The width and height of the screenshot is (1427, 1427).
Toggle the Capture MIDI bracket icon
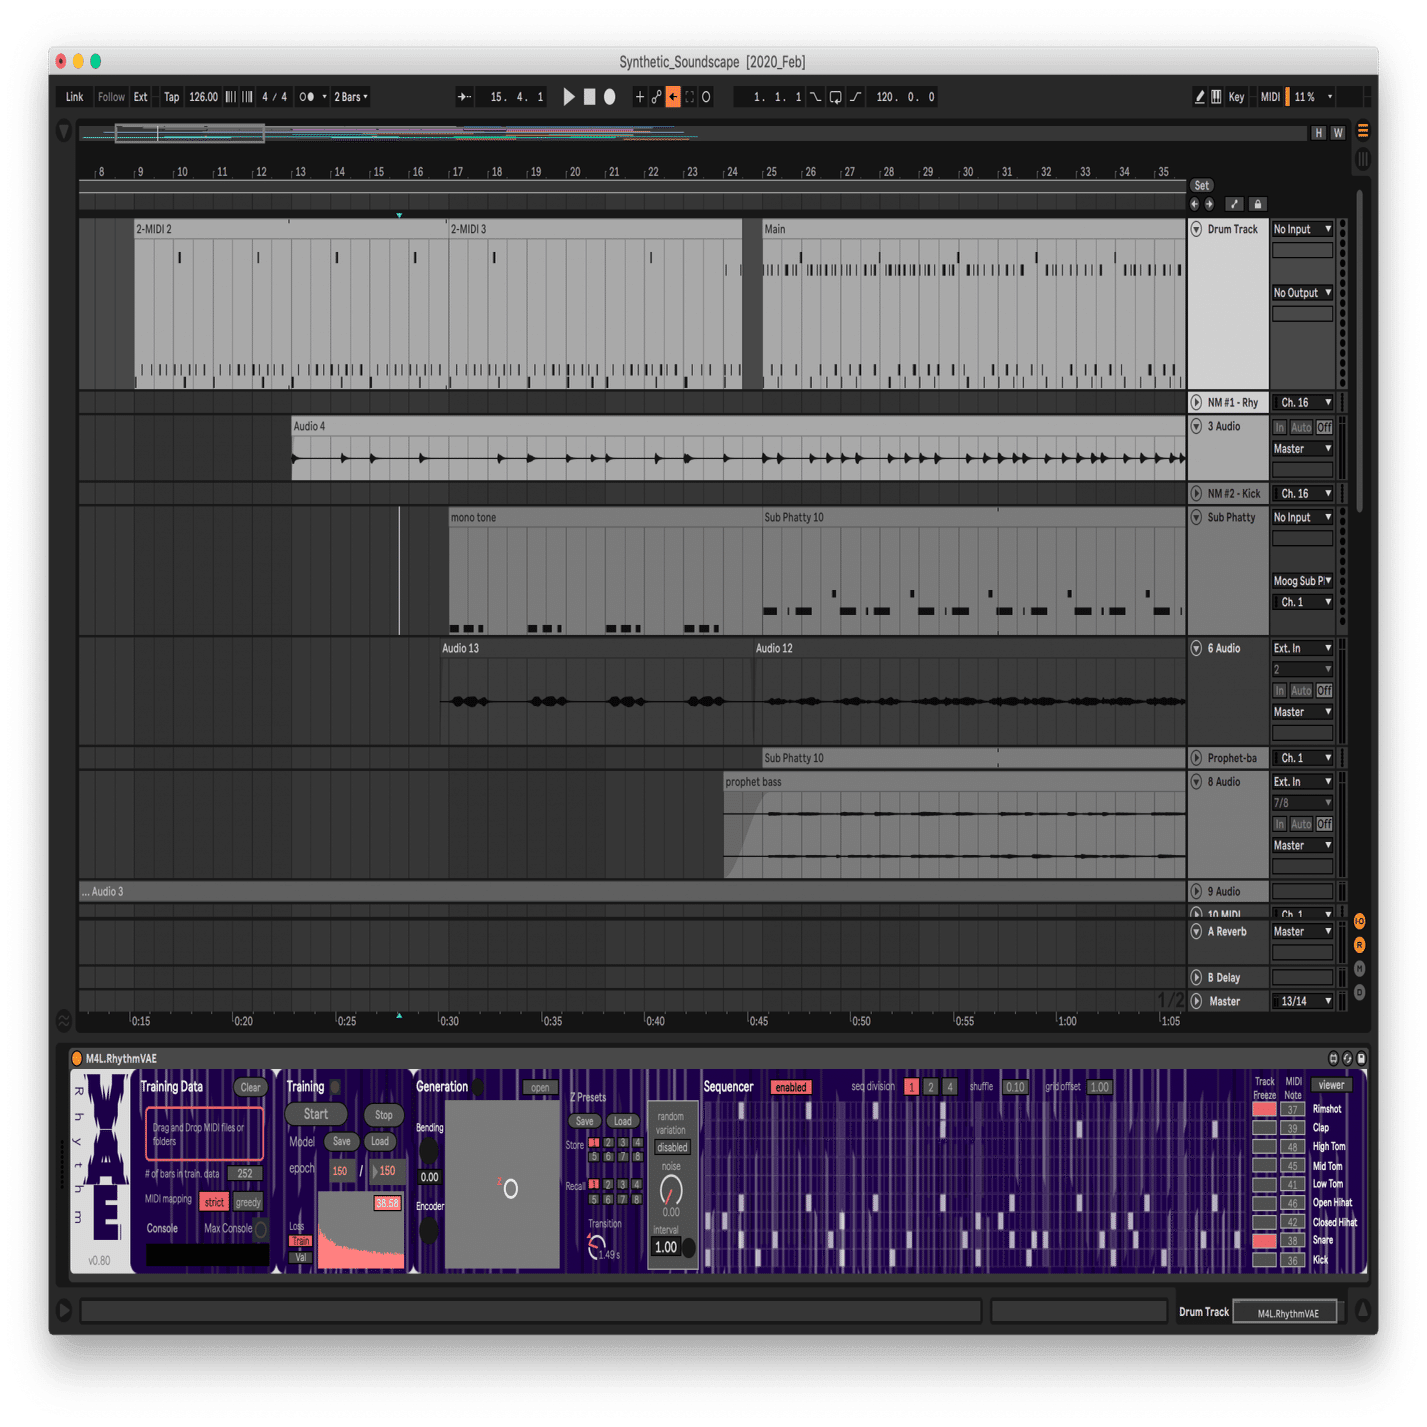[690, 97]
